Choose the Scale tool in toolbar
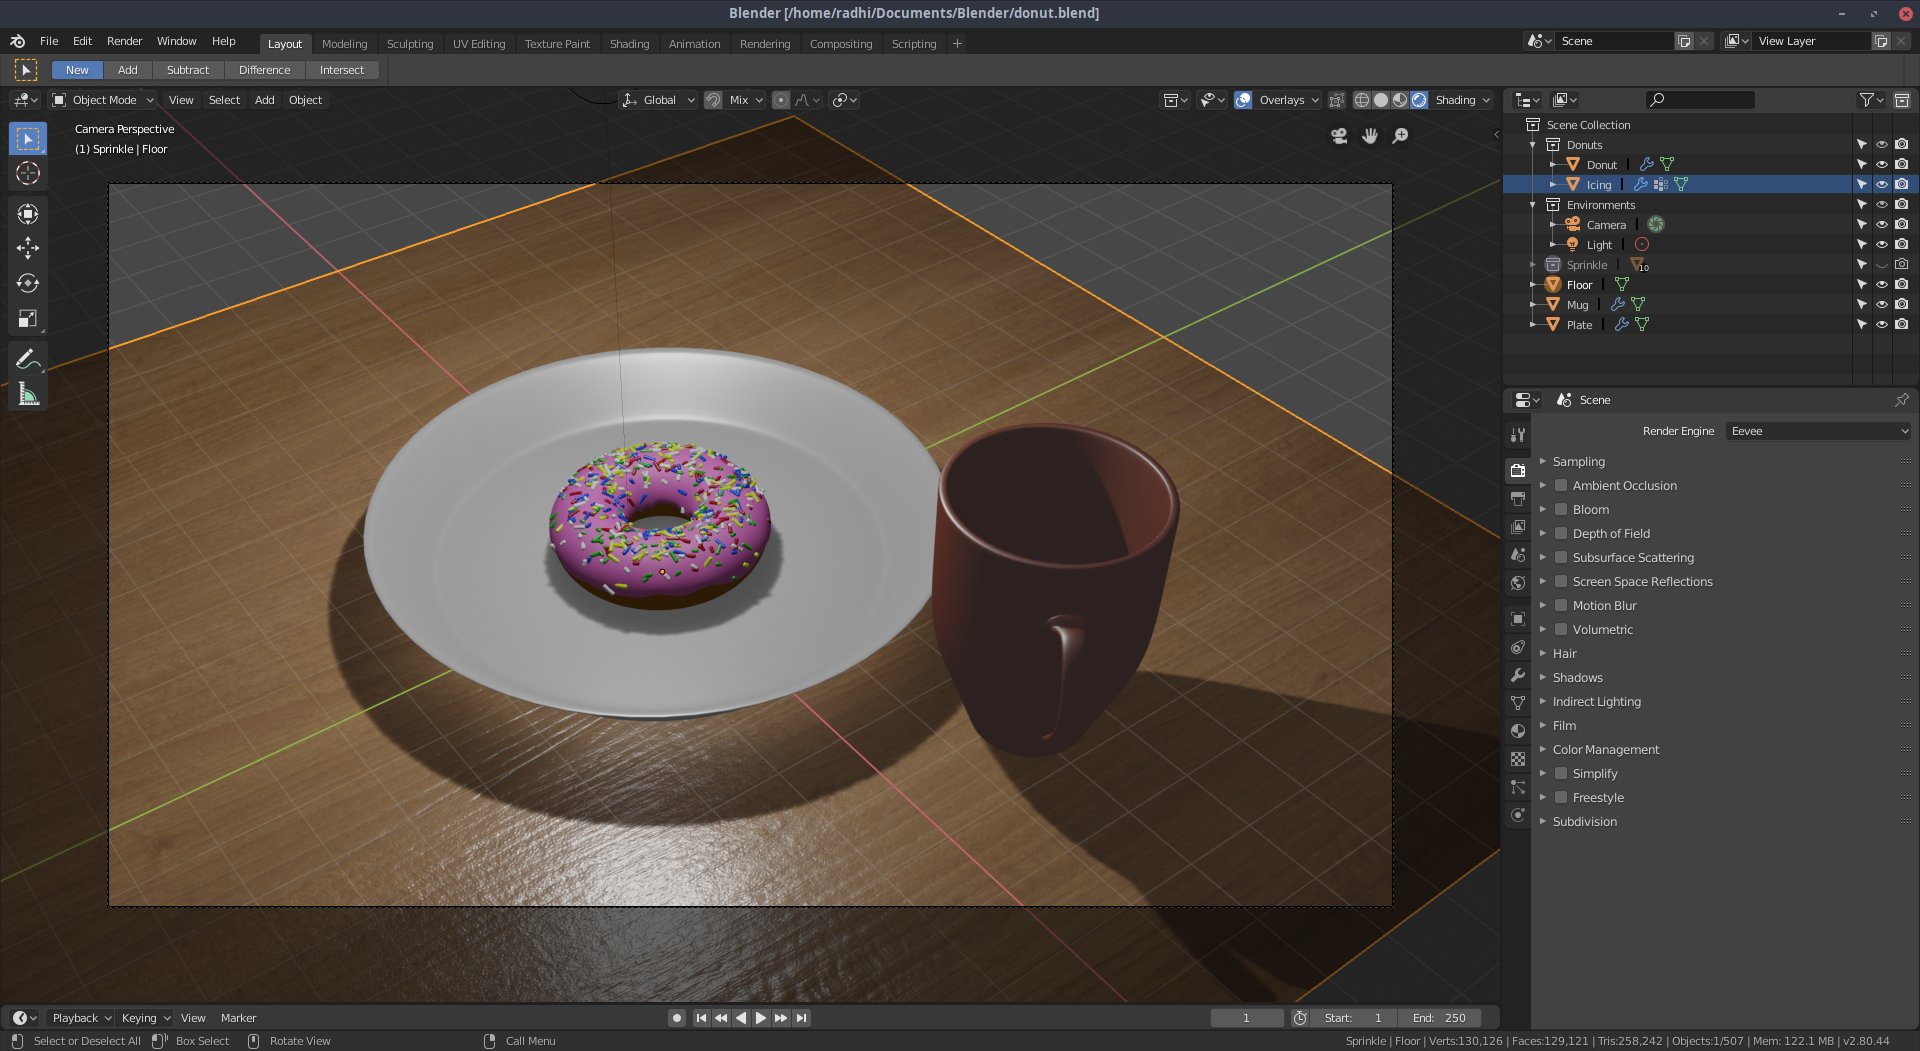 click(28, 318)
